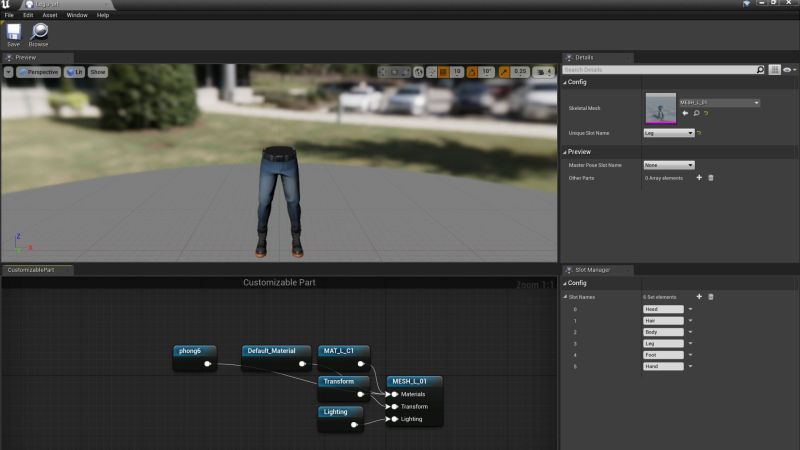Open the grid snap value 10 dropdown
This screenshot has height=450, width=800.
pos(457,72)
